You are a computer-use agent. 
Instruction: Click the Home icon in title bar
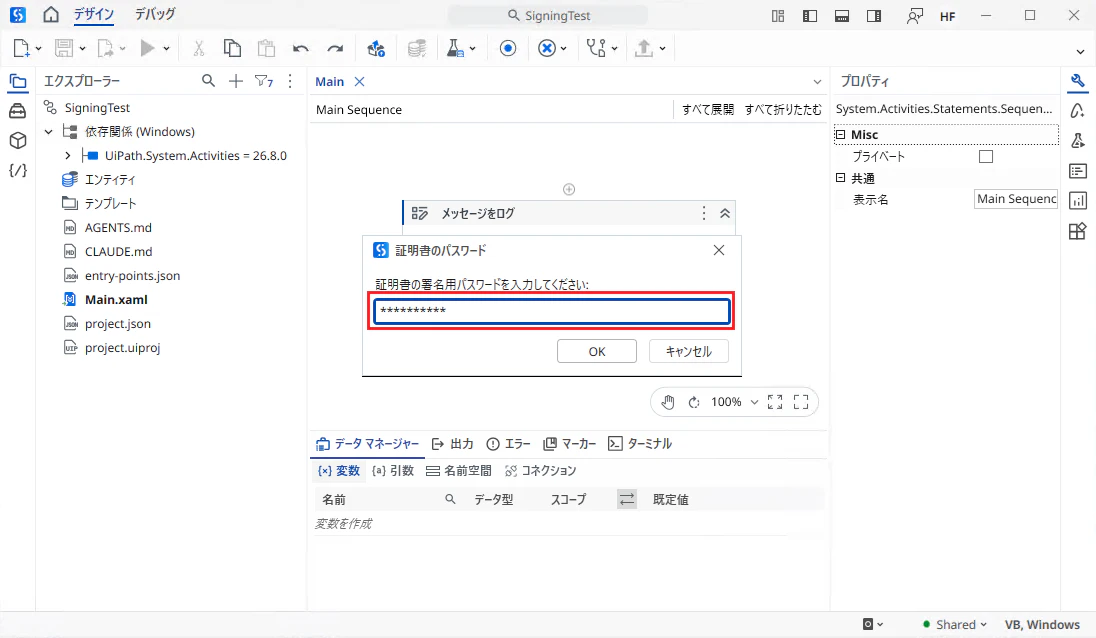tap(51, 15)
